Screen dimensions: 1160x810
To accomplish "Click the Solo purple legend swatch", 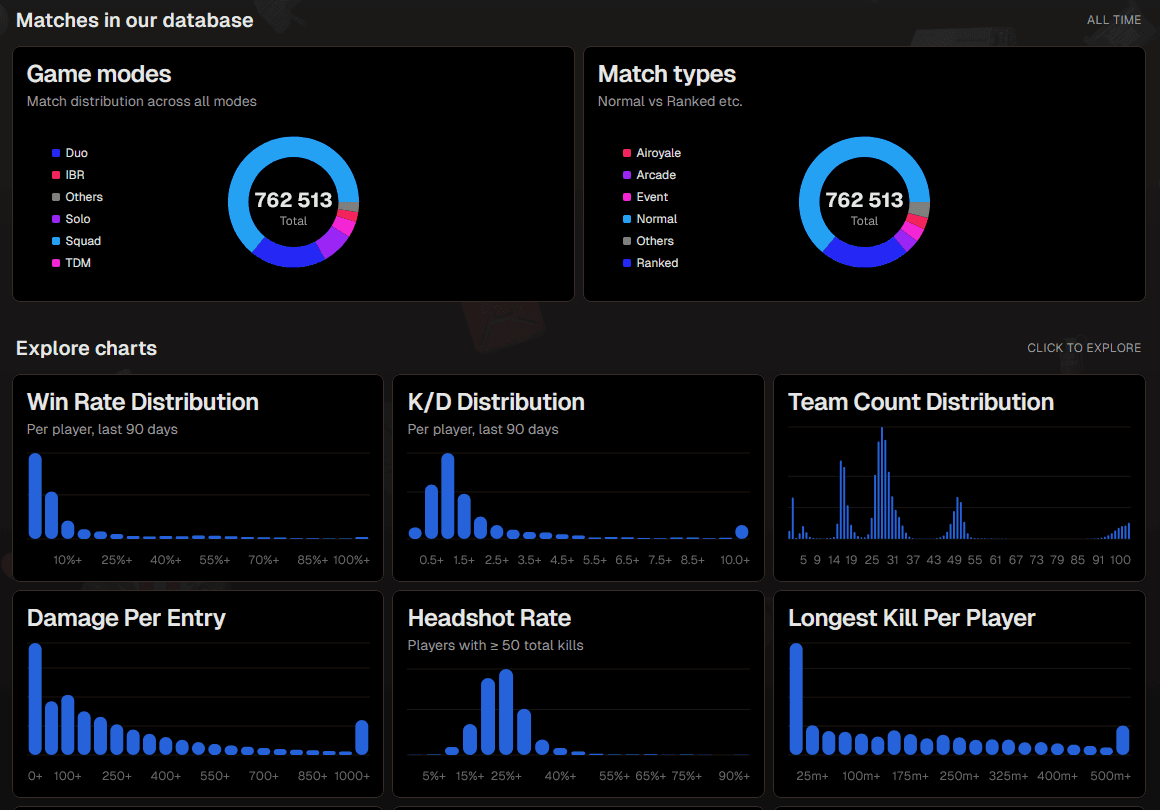I will tap(56, 219).
